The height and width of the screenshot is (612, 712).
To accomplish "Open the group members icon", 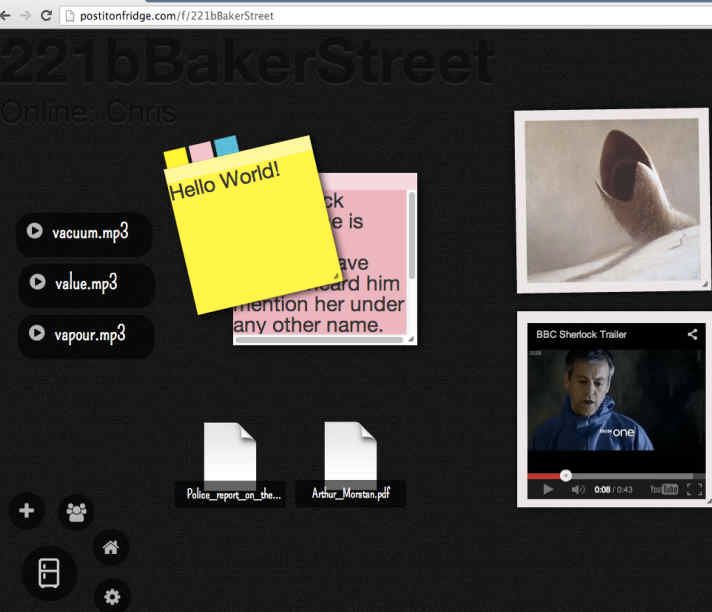I will [76, 512].
